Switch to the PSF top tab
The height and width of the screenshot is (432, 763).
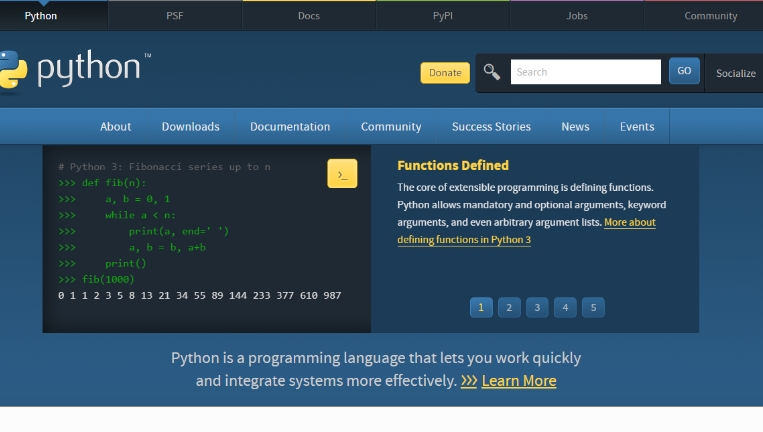point(175,16)
